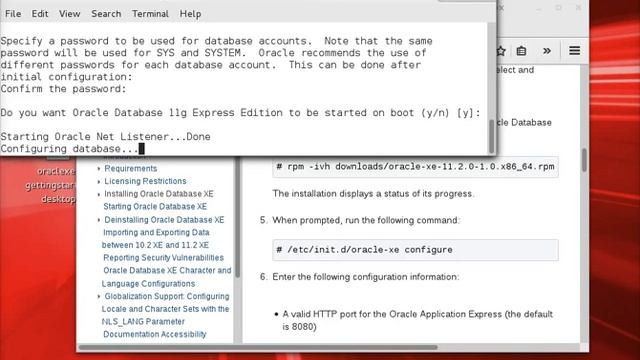The width and height of the screenshot is (640, 360).
Task: Open the File menu in terminal
Action: (x=13, y=14)
